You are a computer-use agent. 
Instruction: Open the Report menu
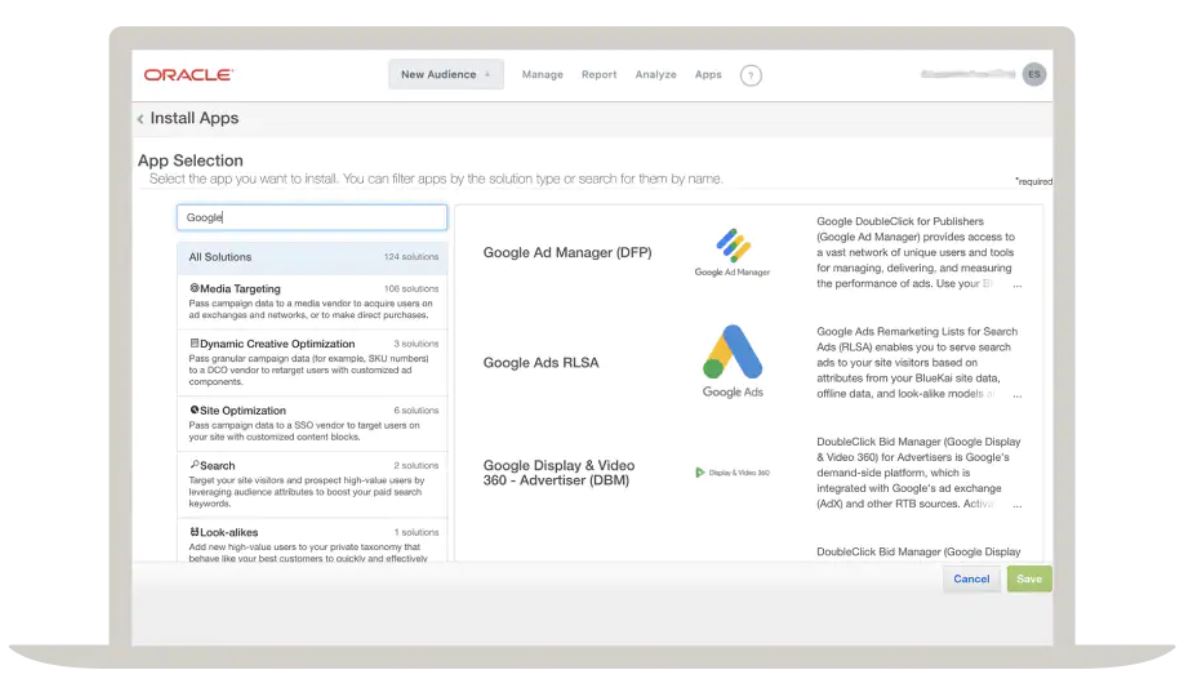(599, 74)
